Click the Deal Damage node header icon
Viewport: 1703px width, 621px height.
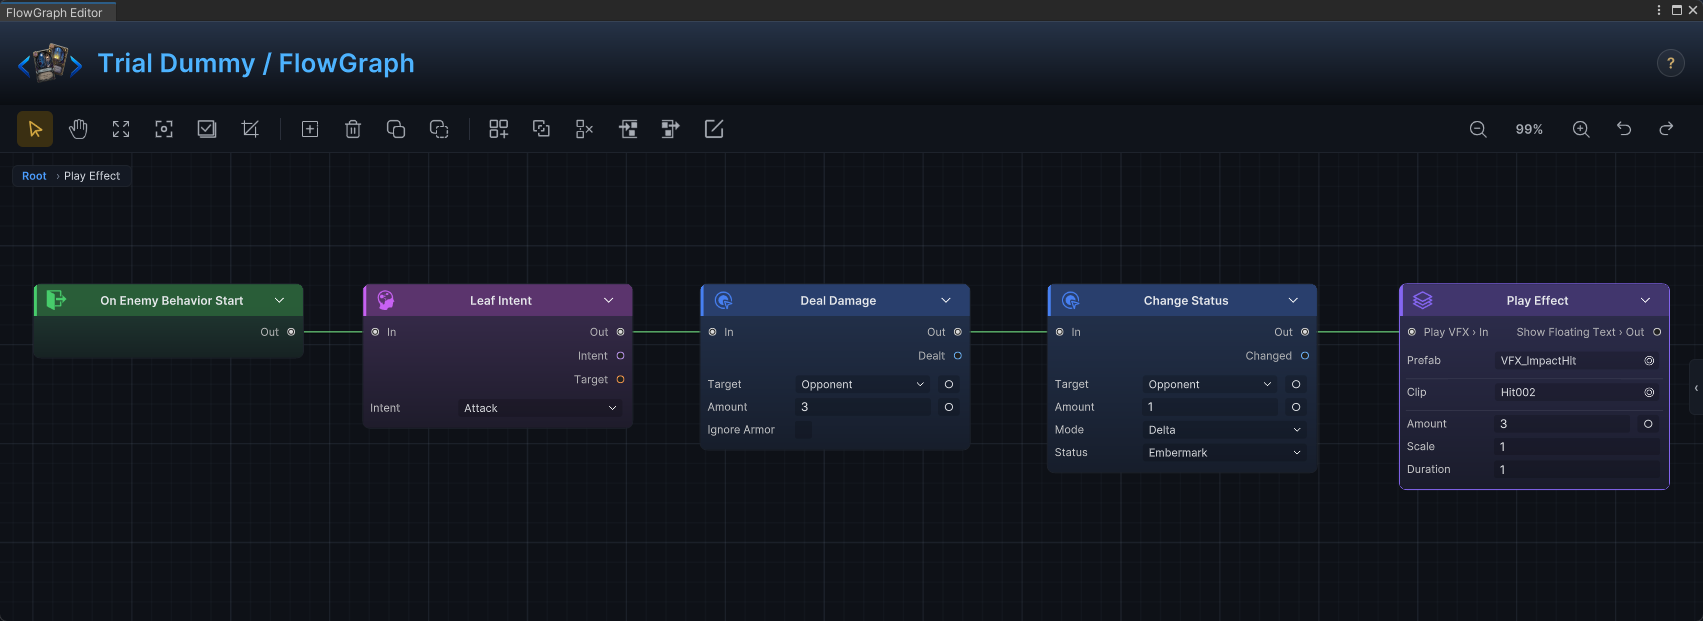click(724, 300)
